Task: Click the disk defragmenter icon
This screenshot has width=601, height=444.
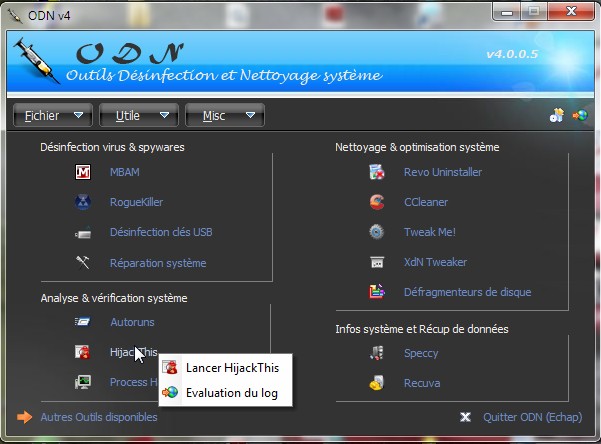Action: tap(377, 292)
